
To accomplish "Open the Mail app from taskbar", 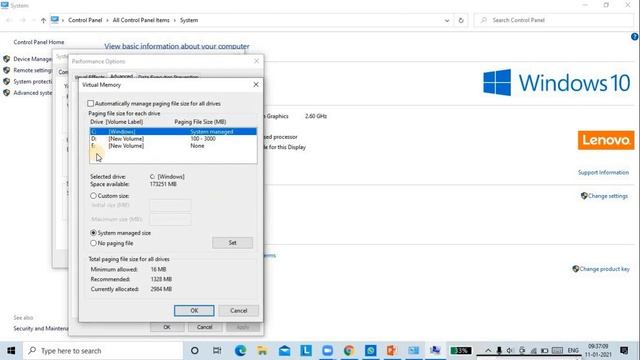I will [284, 351].
